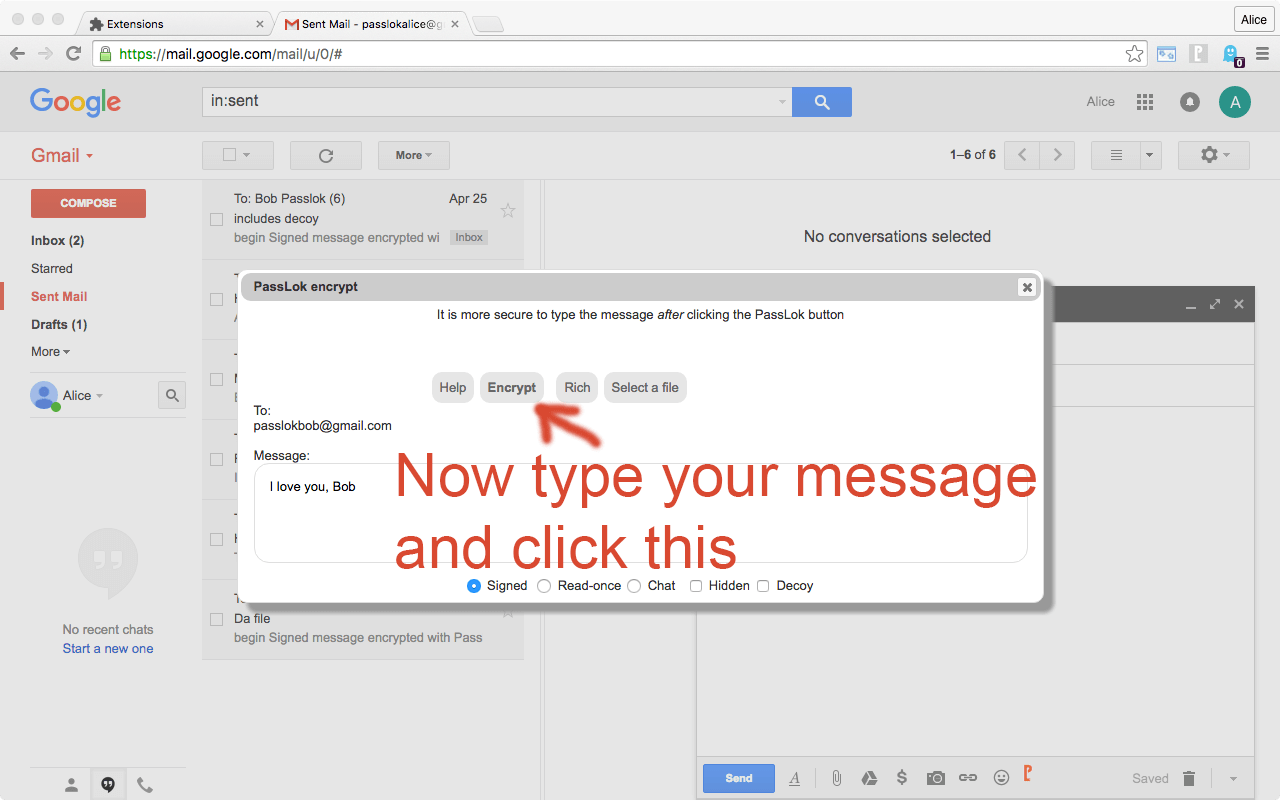
Task: Insert emoticon smiley icon
Action: (1001, 778)
